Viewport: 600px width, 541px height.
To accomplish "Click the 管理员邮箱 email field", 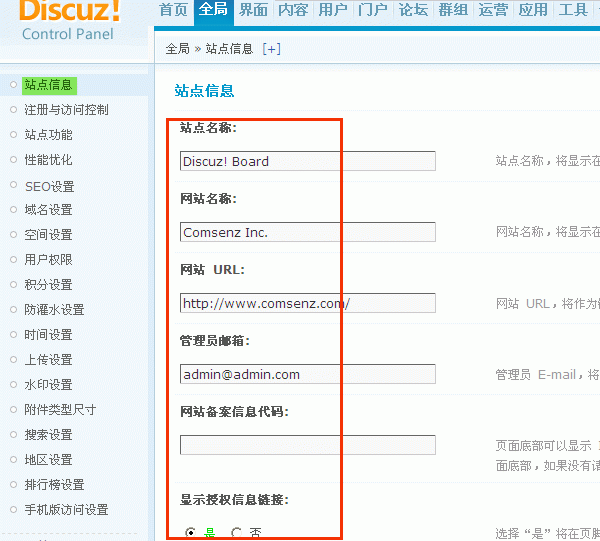I will (307, 374).
